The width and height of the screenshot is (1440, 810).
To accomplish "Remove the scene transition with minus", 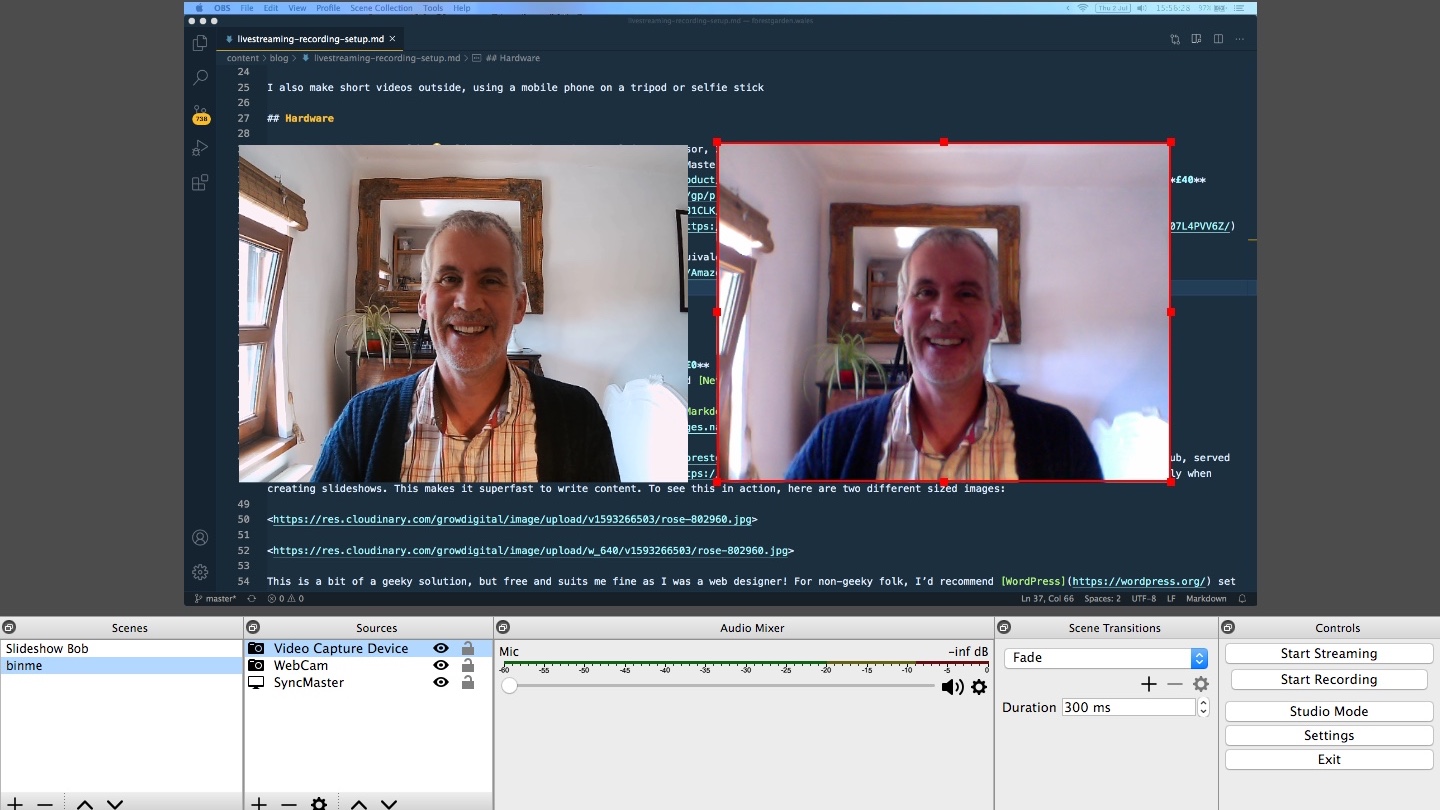I will point(1175,684).
